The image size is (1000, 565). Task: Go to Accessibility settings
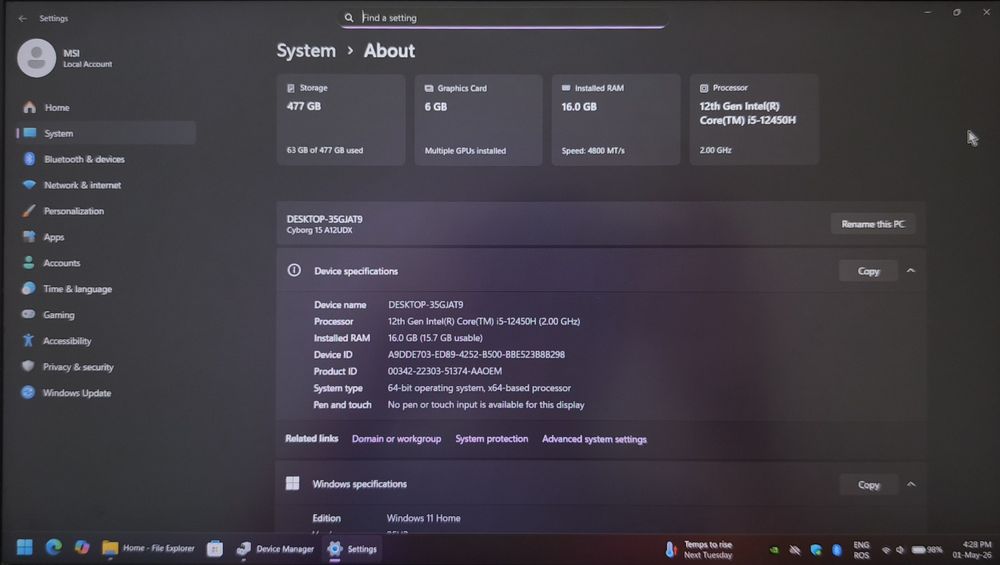click(x=106, y=341)
